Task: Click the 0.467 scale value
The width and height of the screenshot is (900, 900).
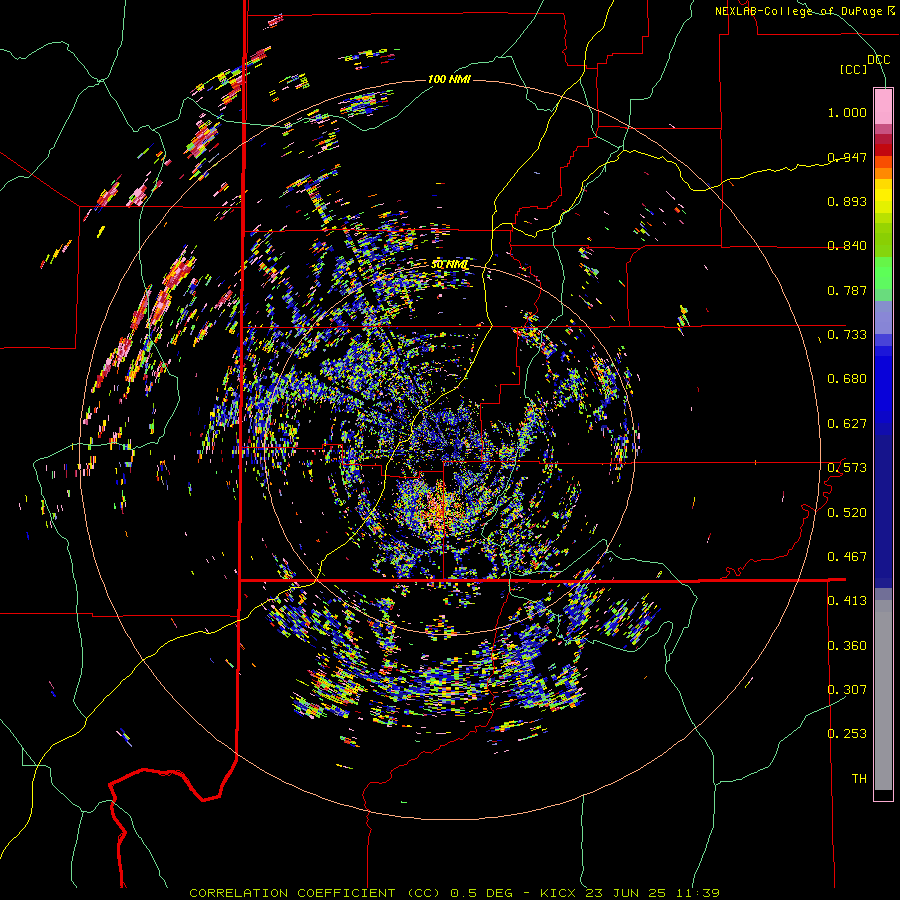Action: click(847, 557)
